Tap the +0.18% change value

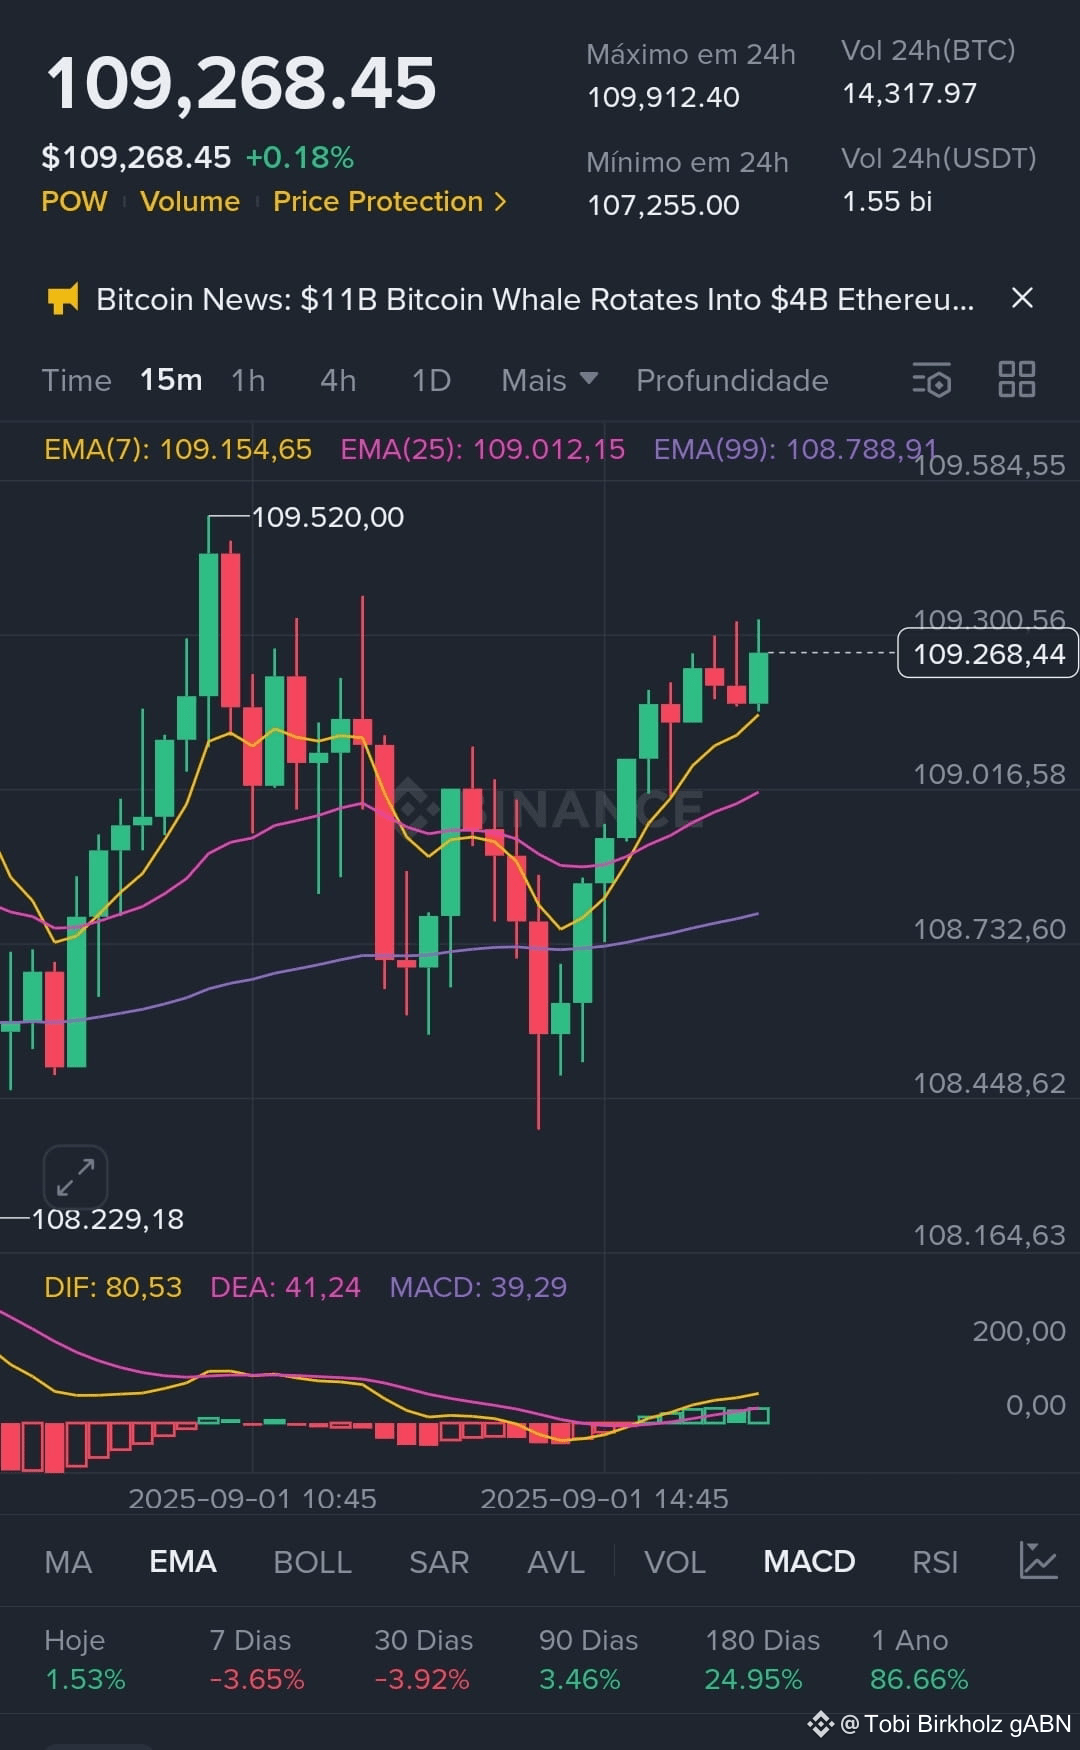click(x=299, y=157)
